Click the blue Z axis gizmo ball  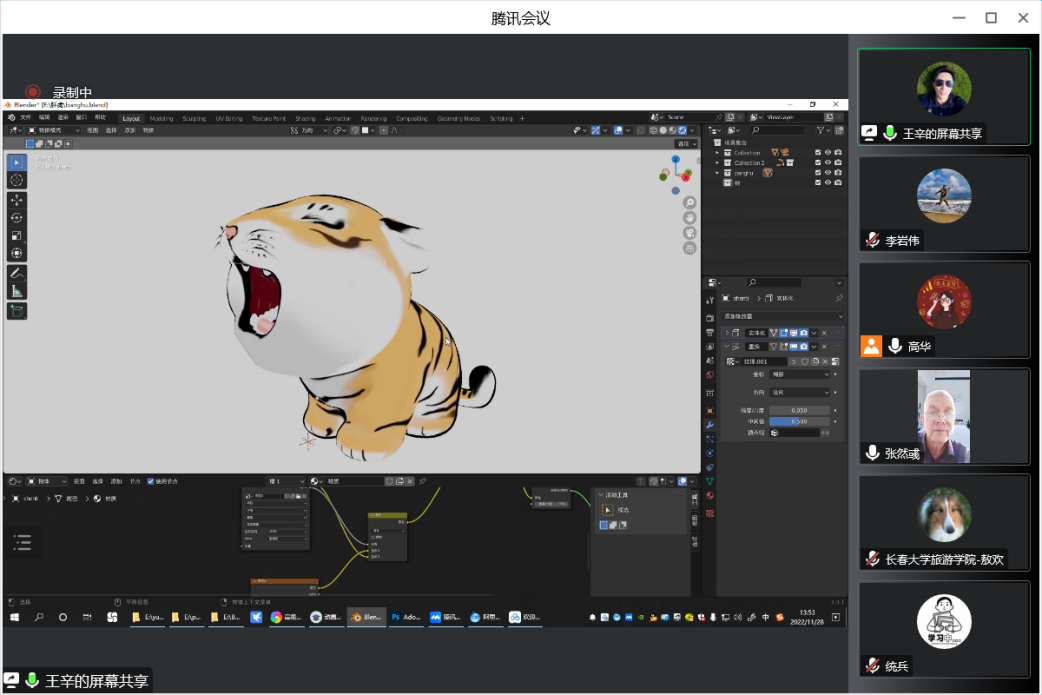tap(675, 159)
